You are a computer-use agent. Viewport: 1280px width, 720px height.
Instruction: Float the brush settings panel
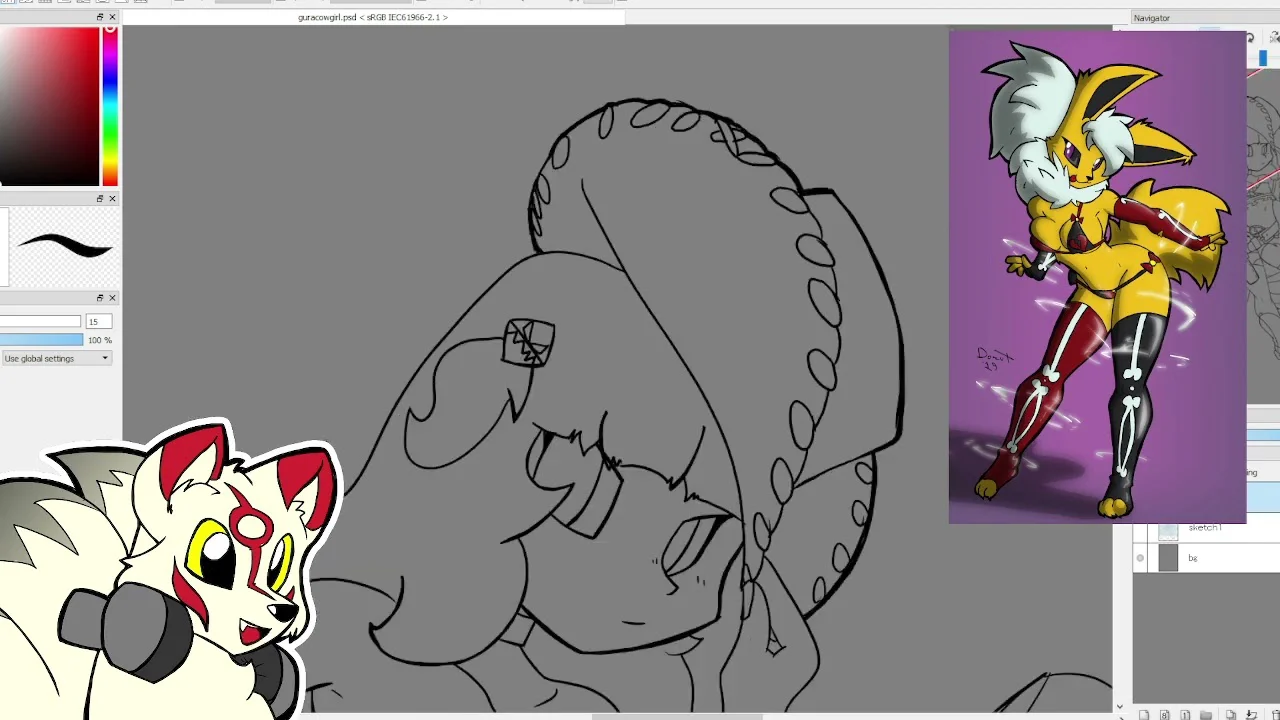100,298
